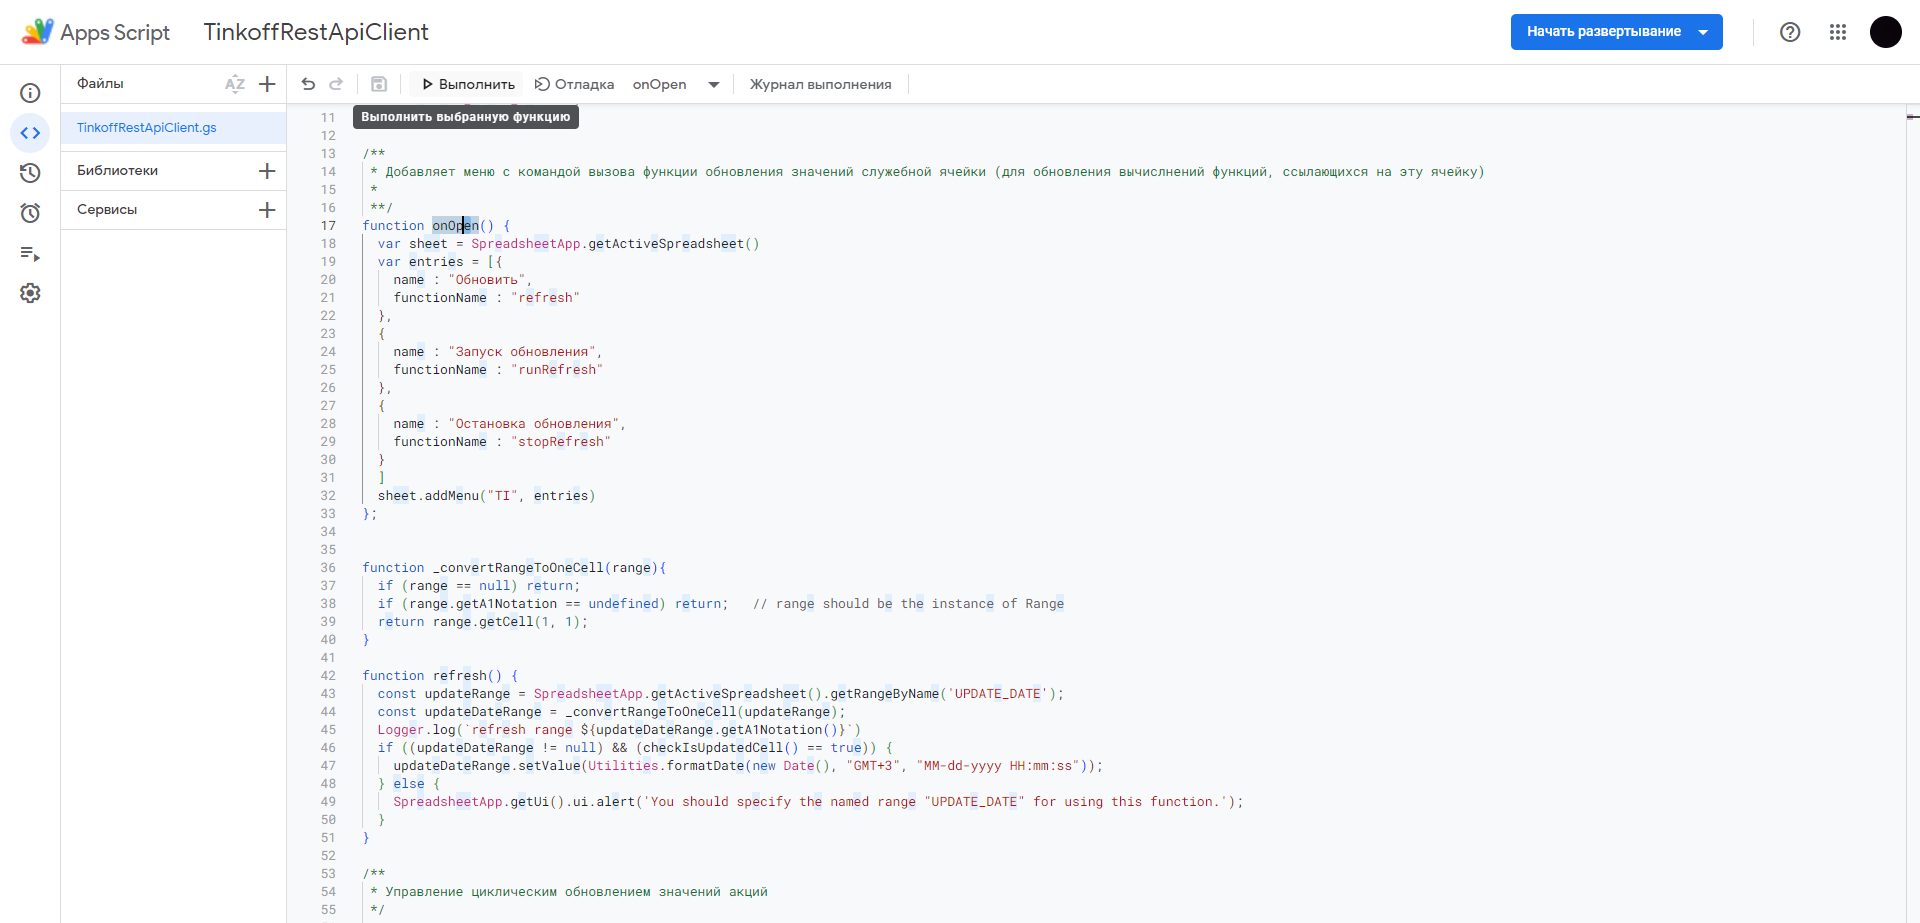Add a new file with plus icon
The image size is (1920, 923).
(267, 84)
